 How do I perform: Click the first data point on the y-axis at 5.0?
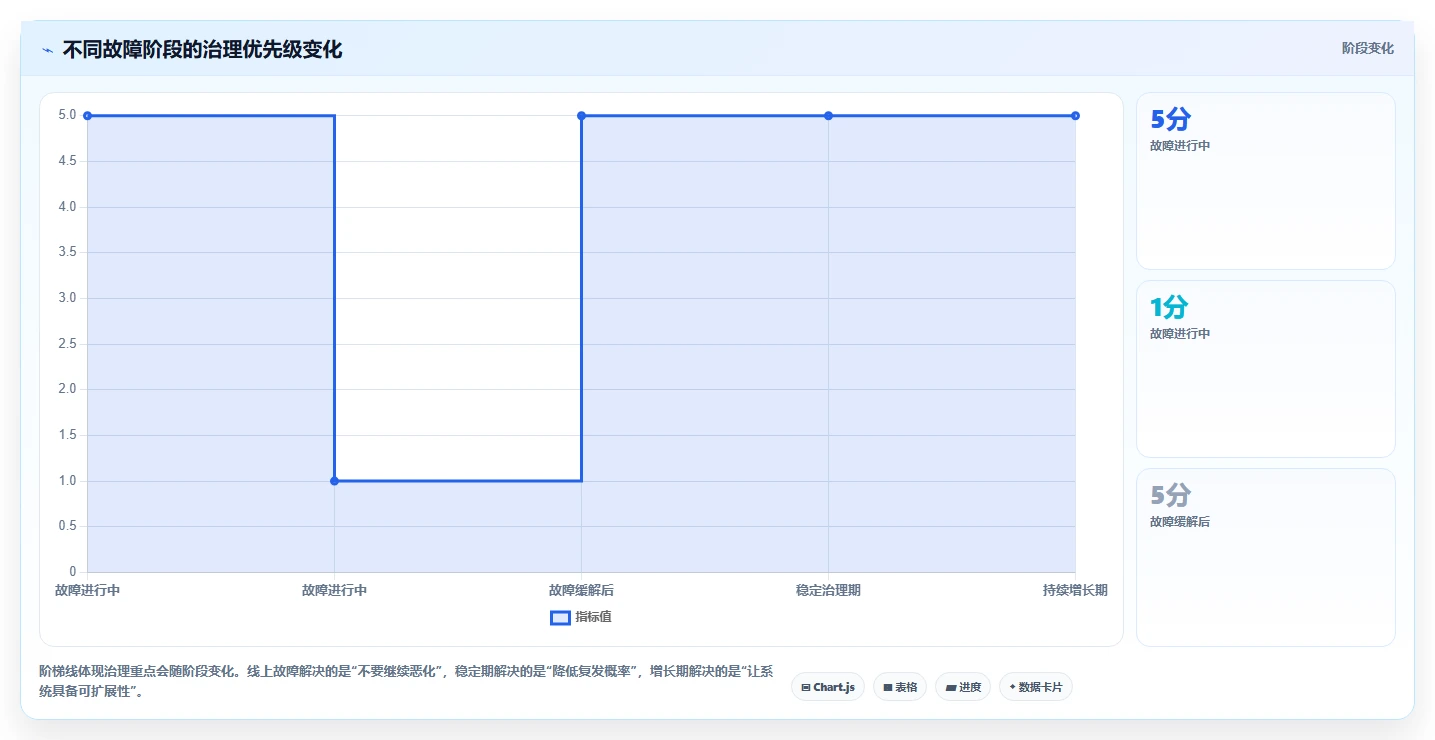click(x=87, y=116)
